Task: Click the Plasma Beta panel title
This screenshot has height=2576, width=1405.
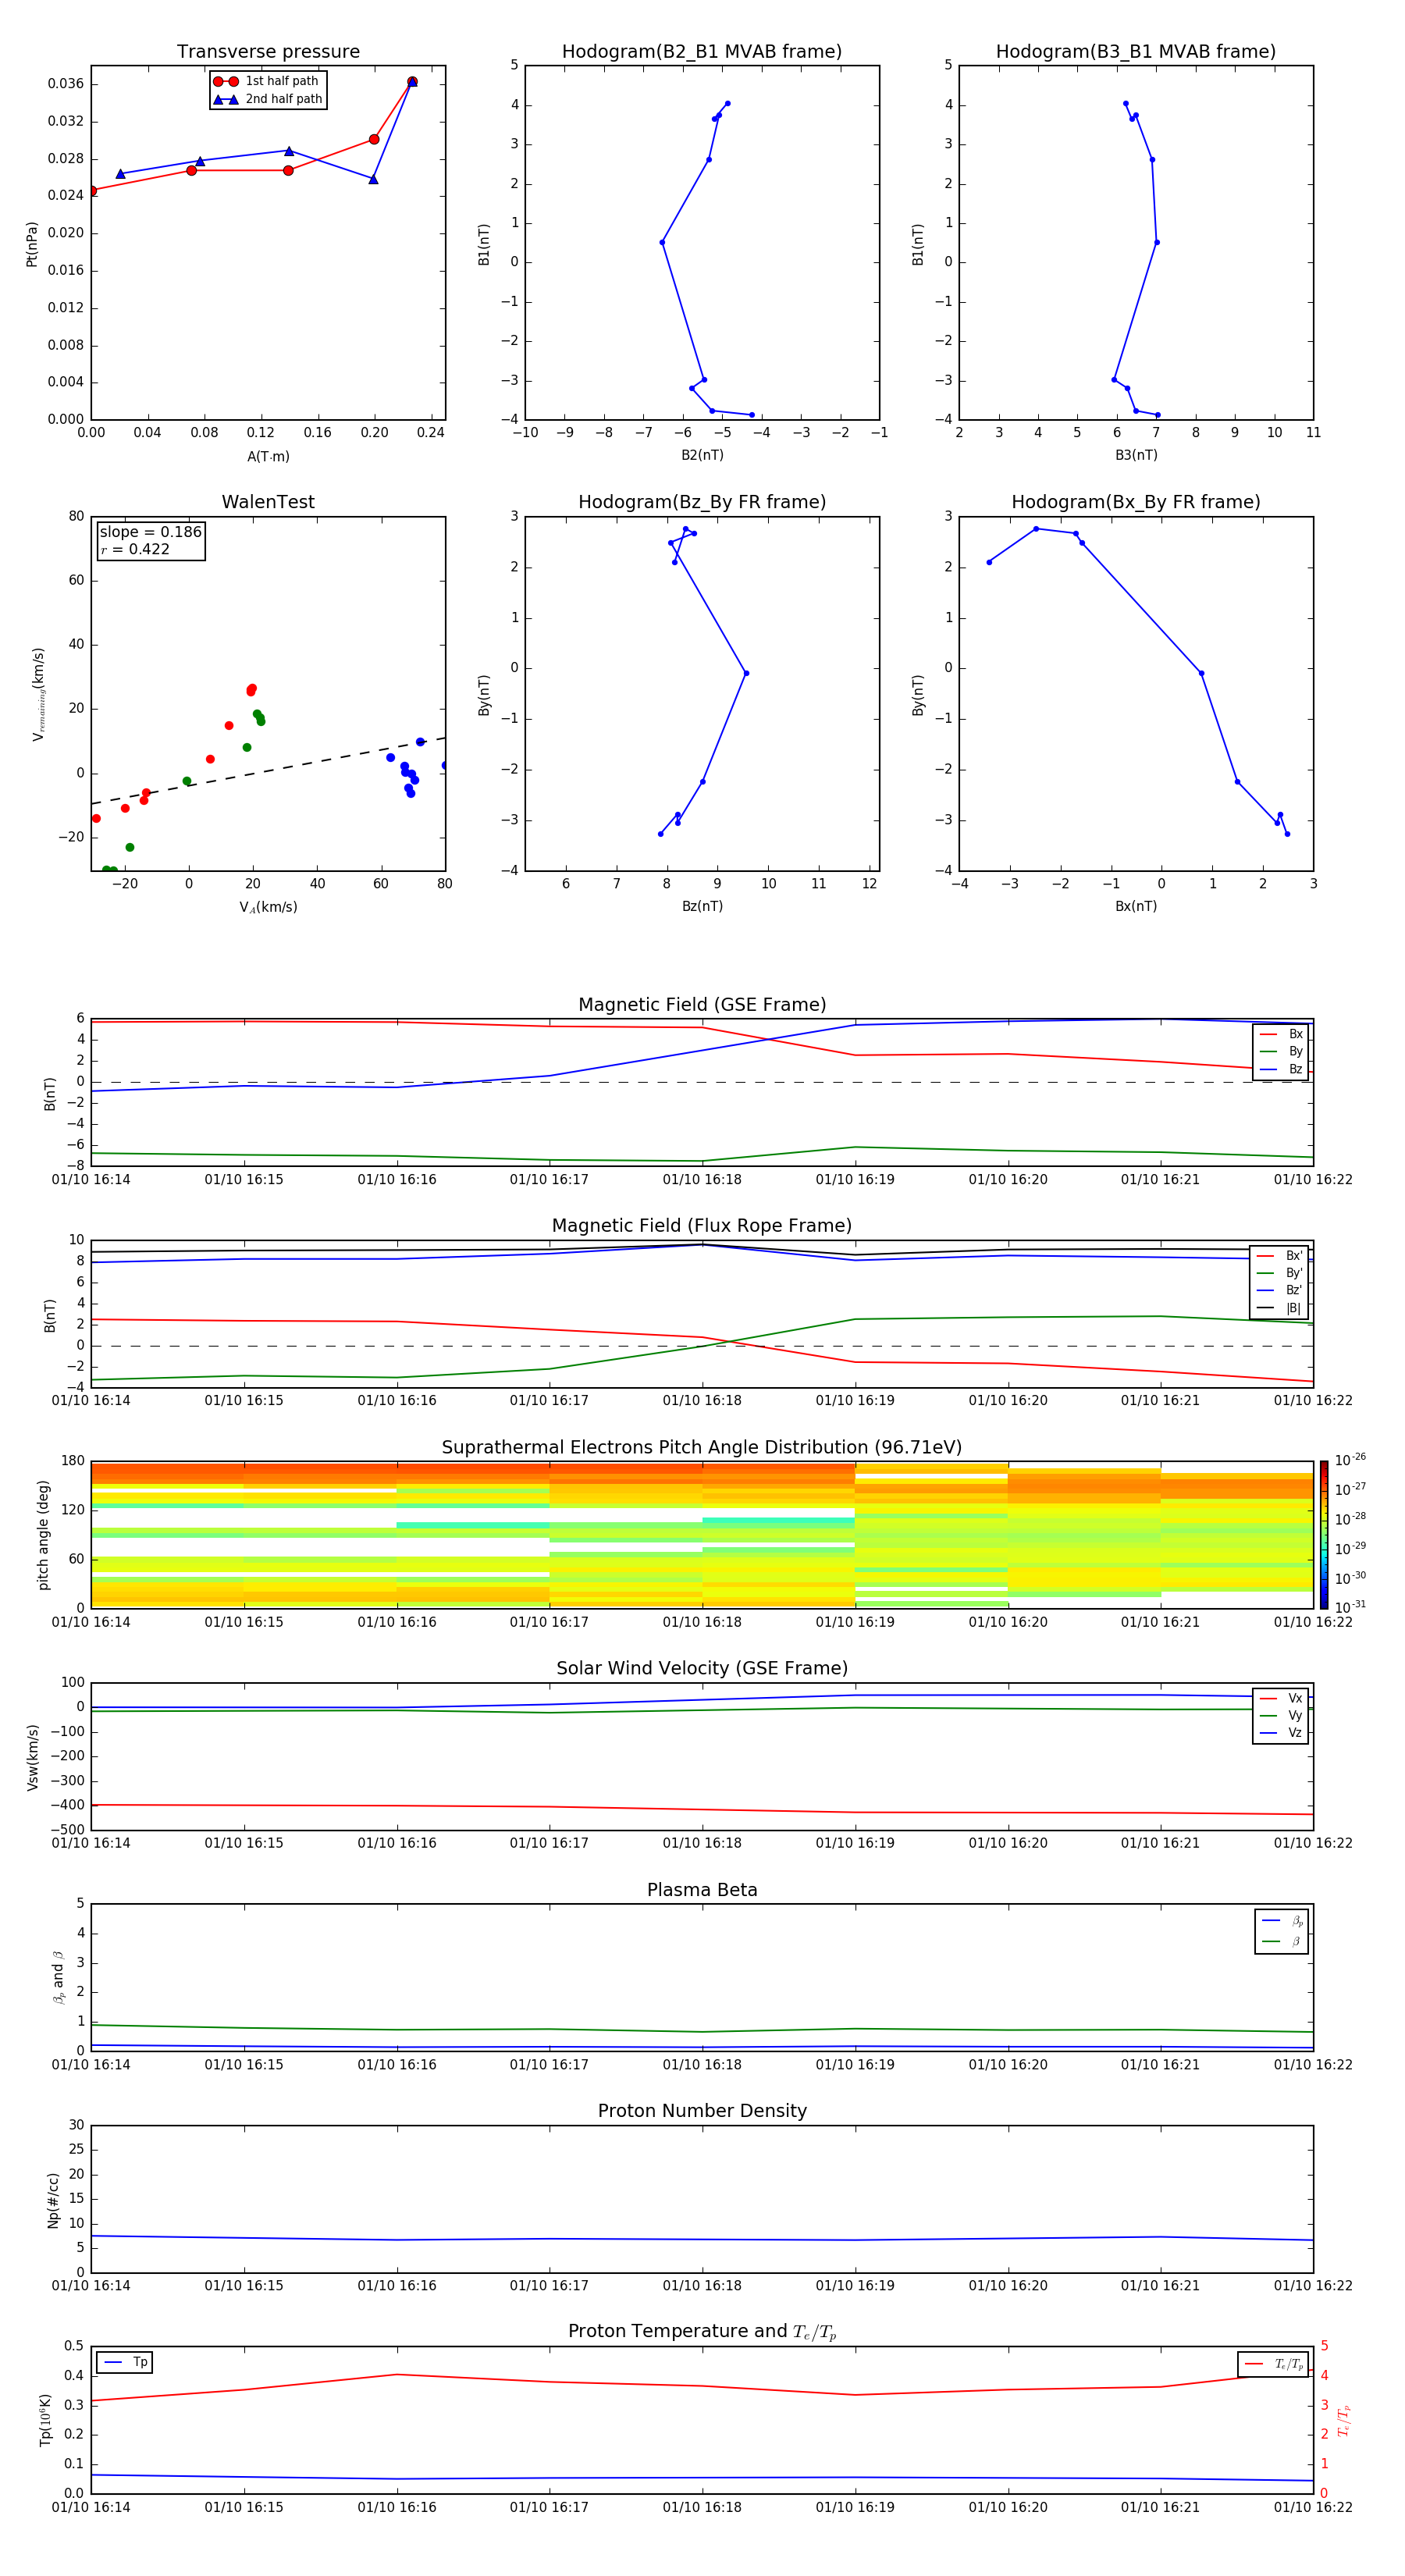Action: pyautogui.click(x=702, y=1890)
